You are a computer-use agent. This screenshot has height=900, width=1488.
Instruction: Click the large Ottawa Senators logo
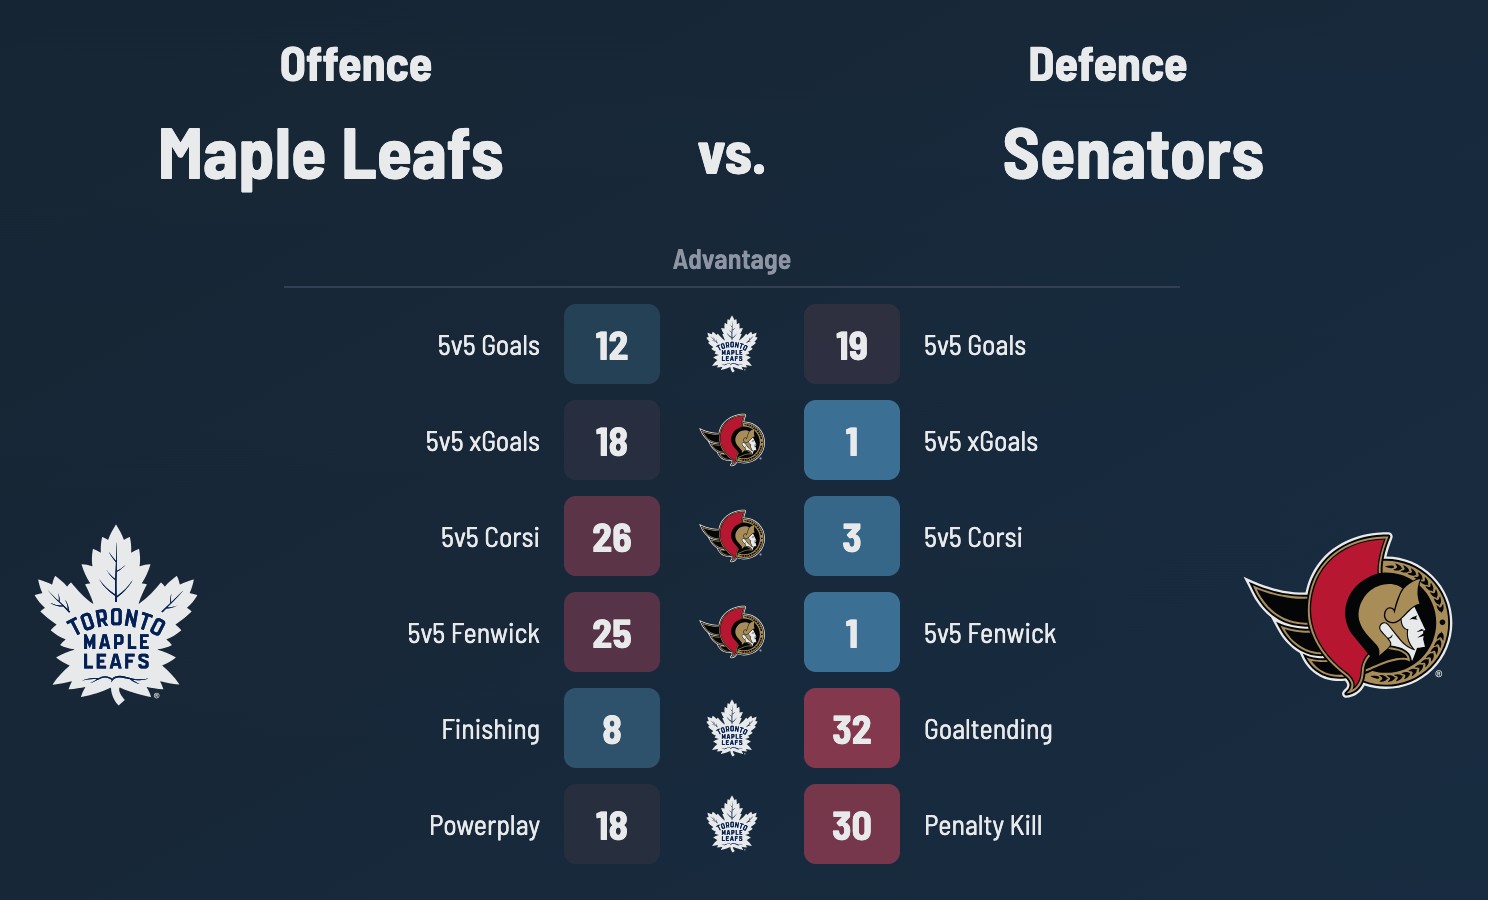(1348, 615)
